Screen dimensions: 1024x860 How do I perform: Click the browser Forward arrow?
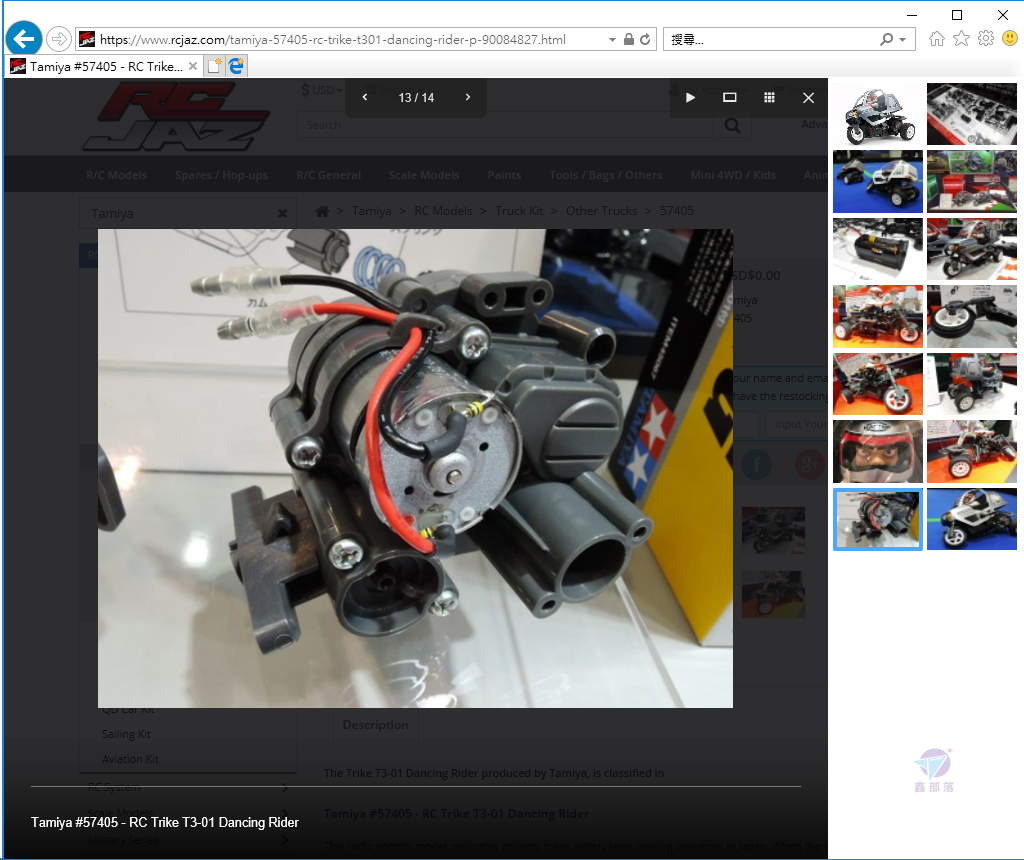pos(59,39)
